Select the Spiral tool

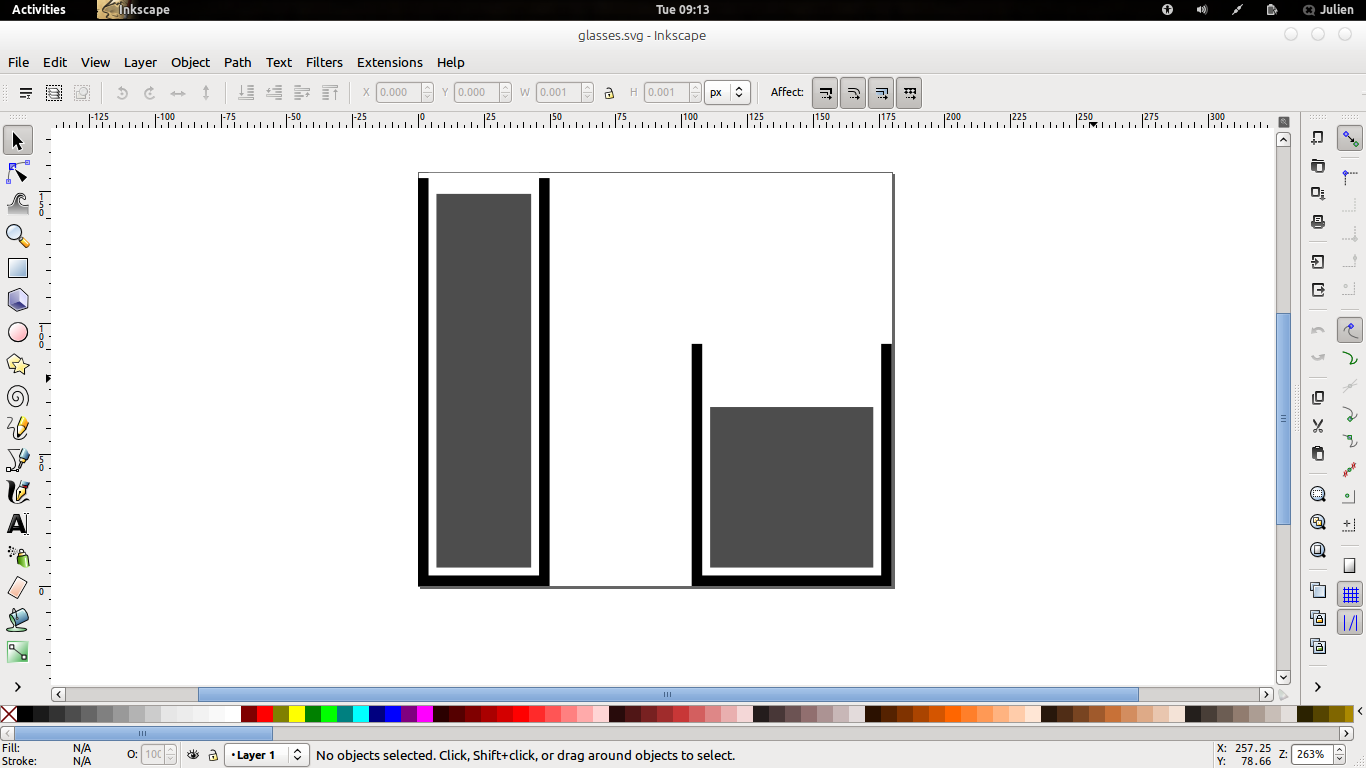[x=18, y=397]
